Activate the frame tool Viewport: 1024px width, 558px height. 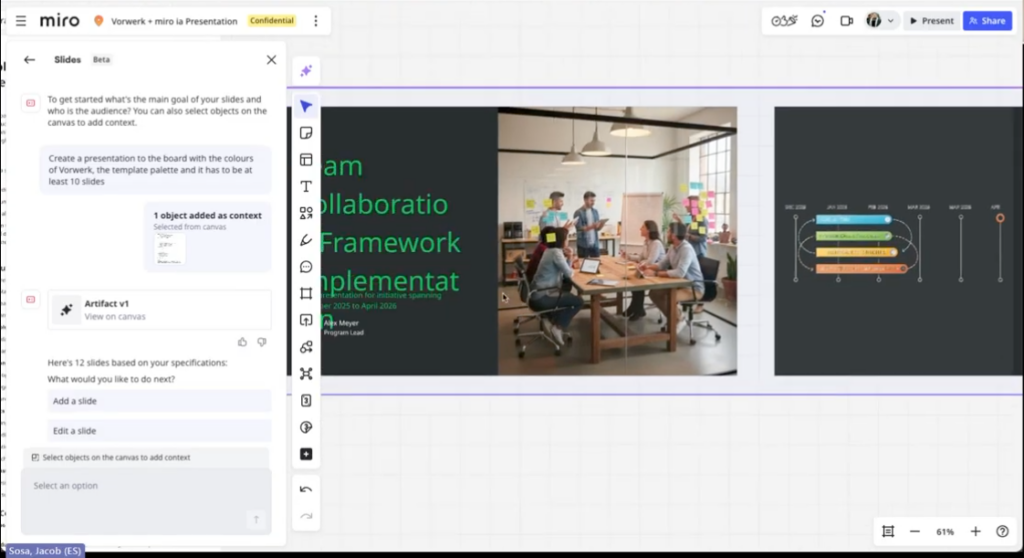[306, 293]
